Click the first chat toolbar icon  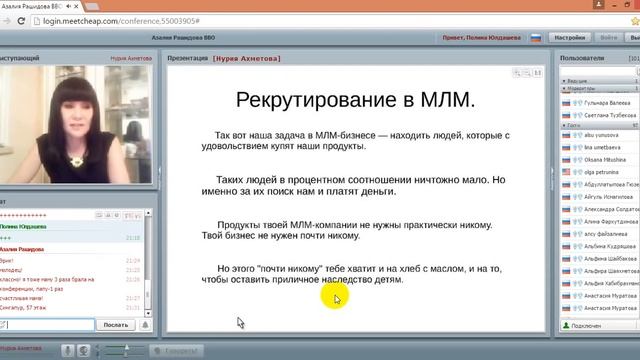(x=99, y=215)
